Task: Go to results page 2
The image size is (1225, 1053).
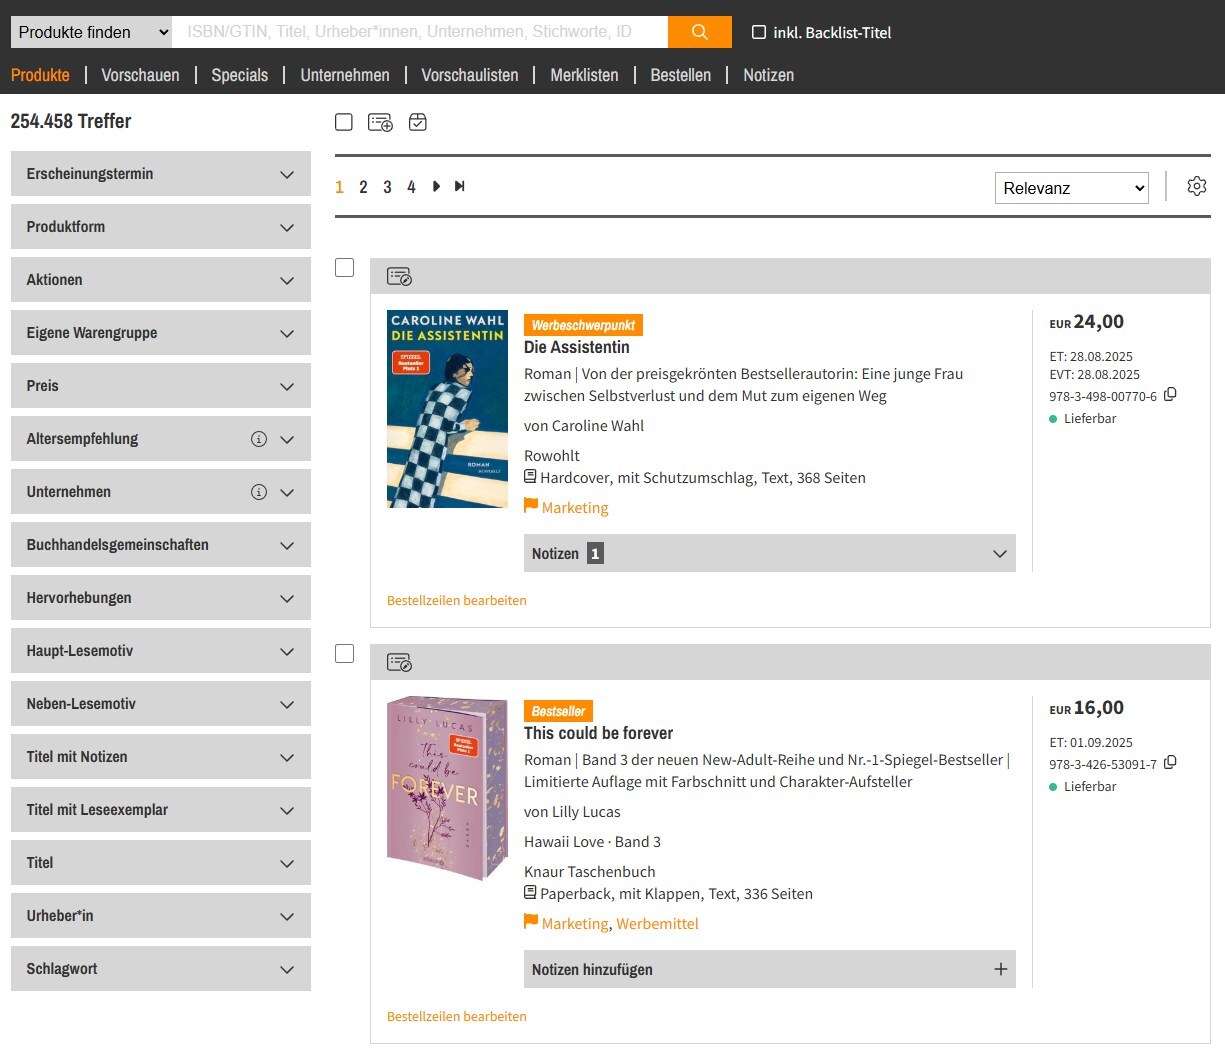Action: click(x=363, y=187)
